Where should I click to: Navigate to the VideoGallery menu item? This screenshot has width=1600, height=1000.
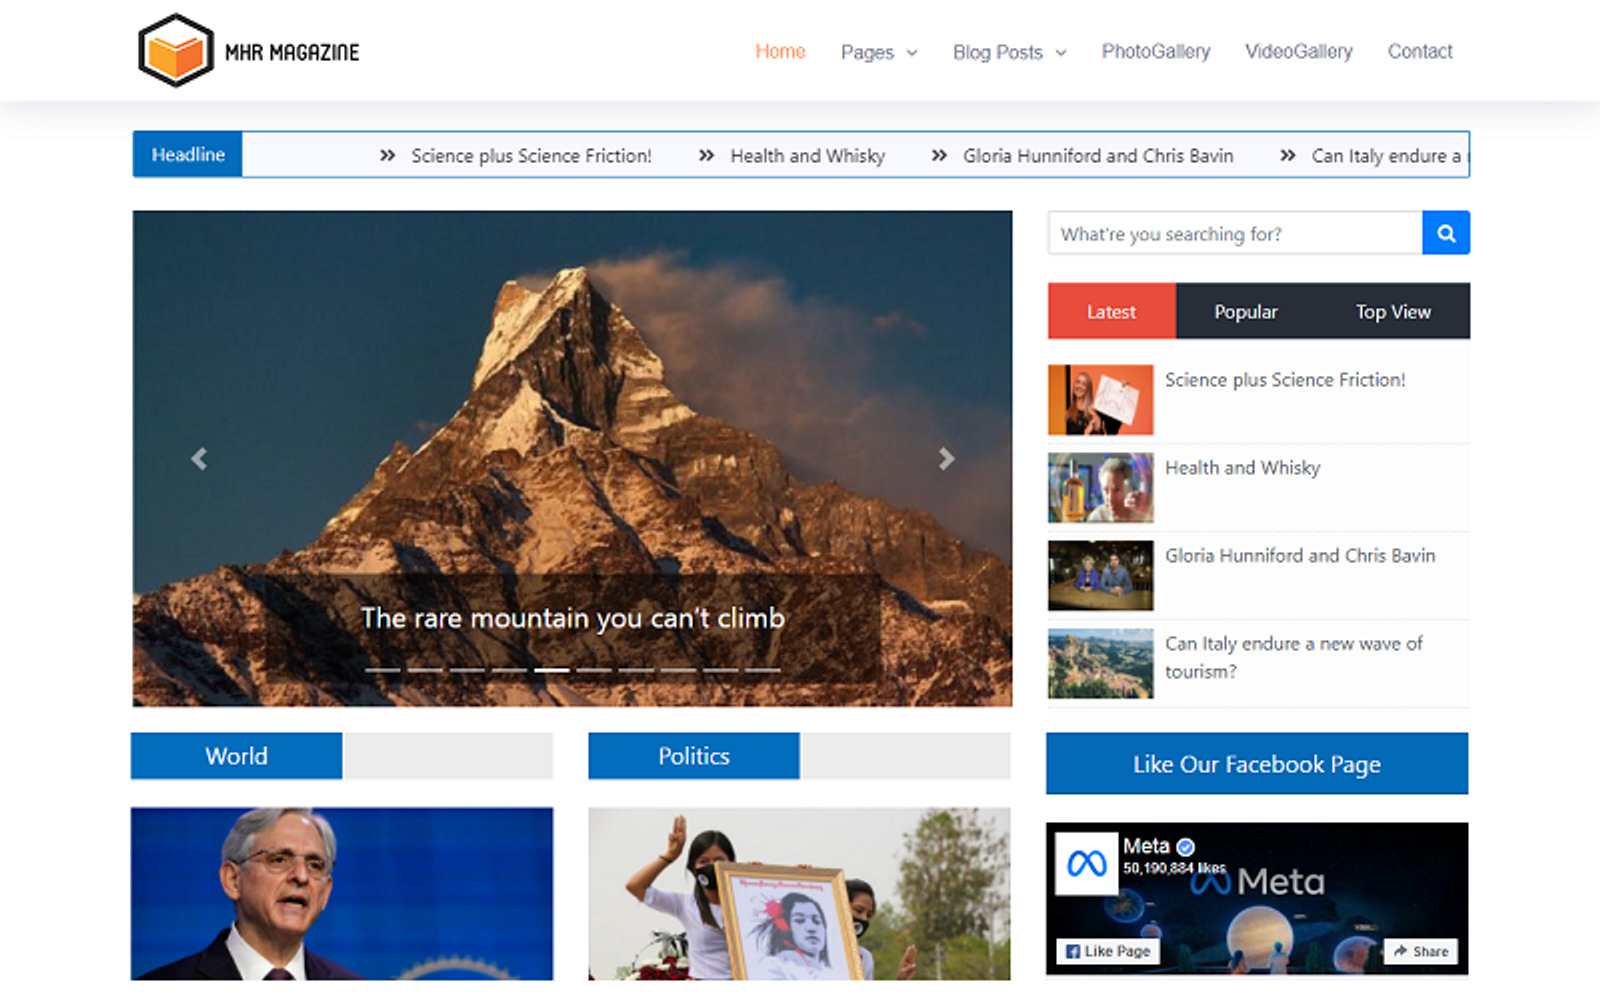[1298, 51]
